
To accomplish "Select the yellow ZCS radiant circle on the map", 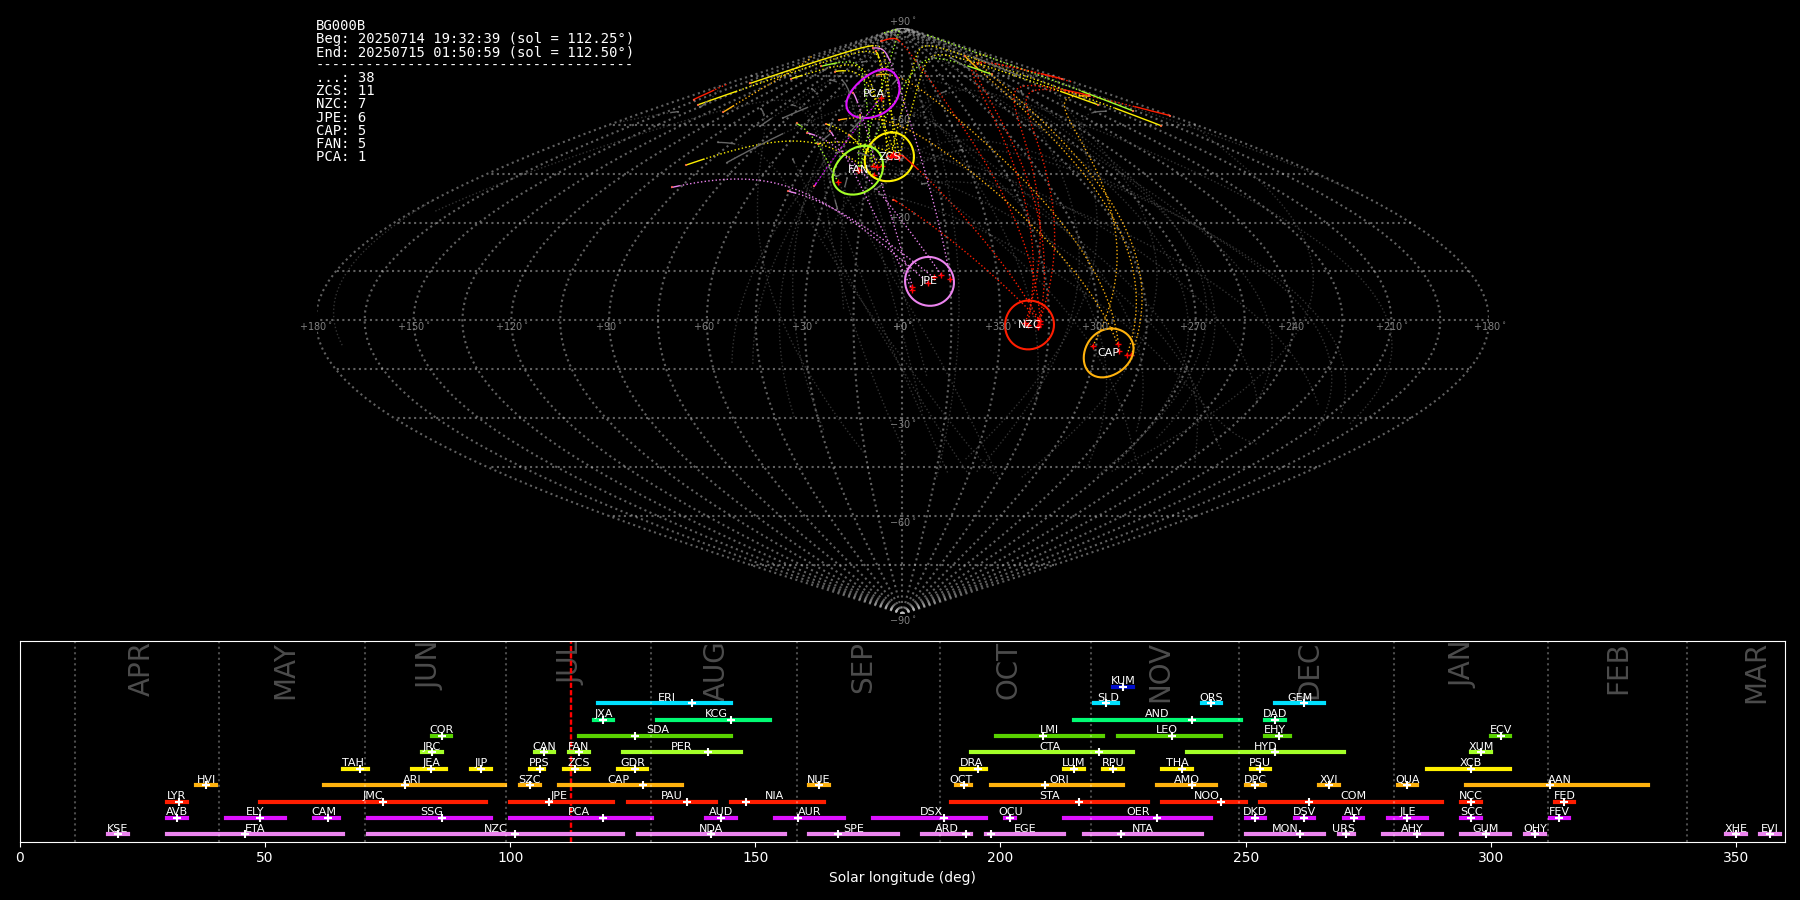I will point(889,157).
